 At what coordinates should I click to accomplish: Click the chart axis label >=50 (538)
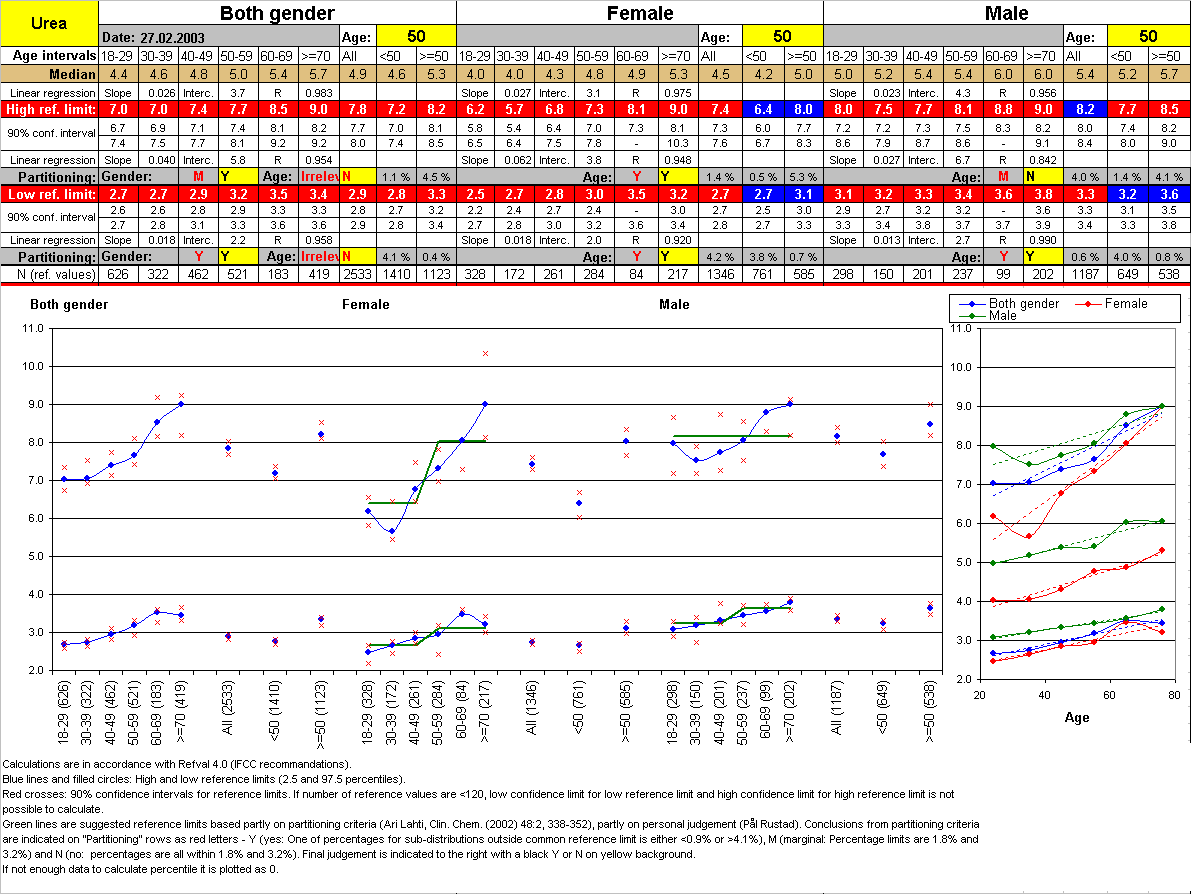click(x=930, y=711)
